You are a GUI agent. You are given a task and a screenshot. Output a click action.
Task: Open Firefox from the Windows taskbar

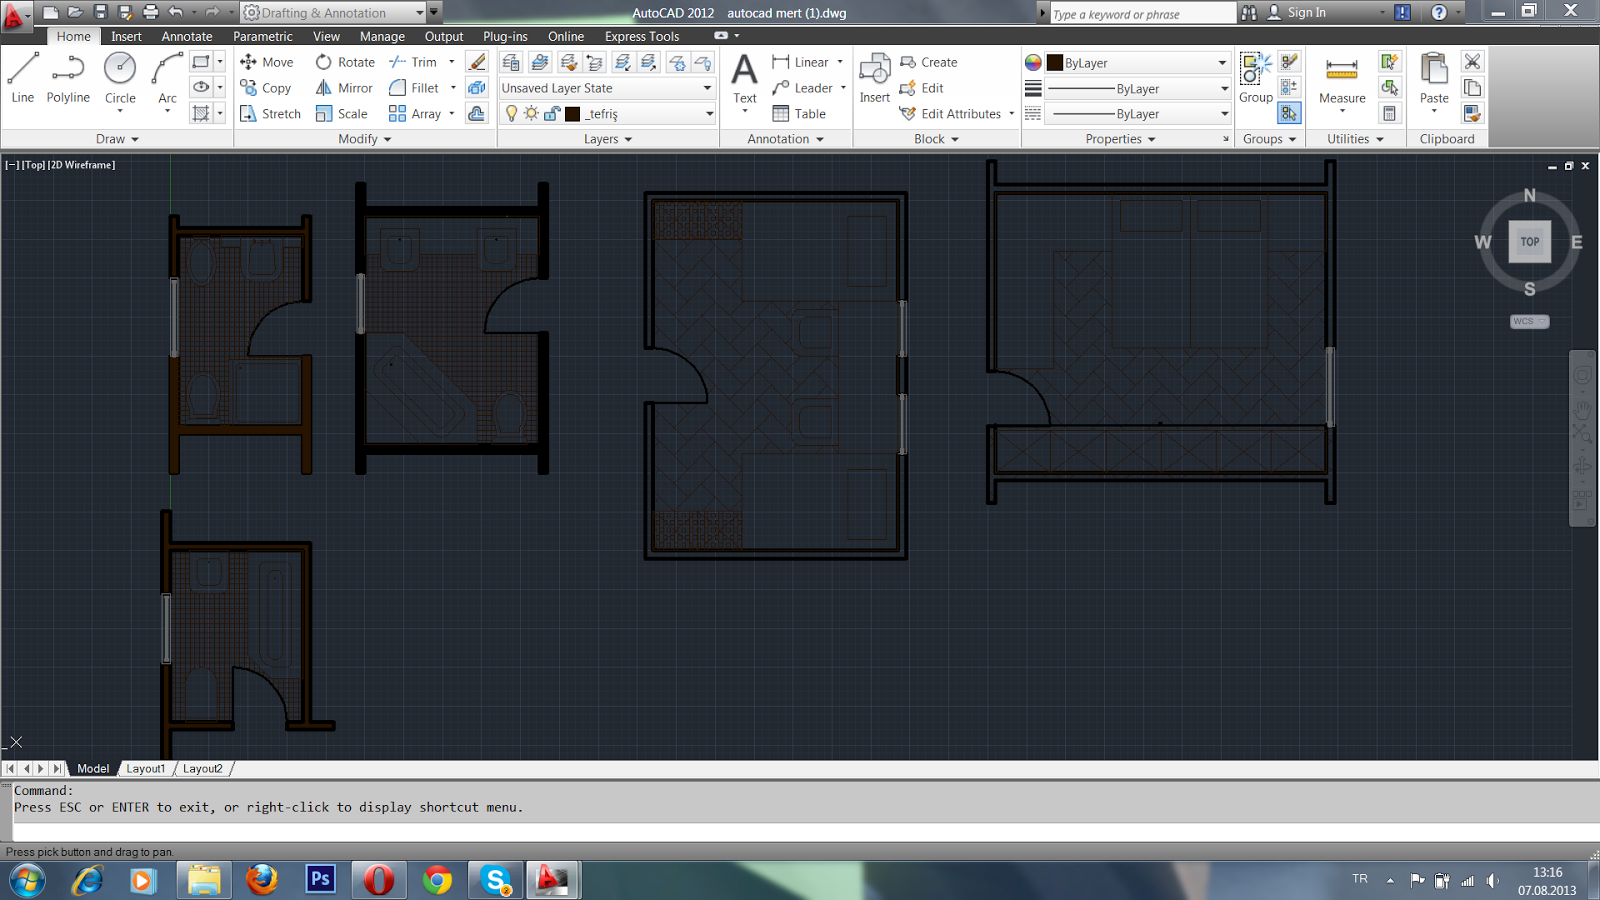[x=262, y=879]
